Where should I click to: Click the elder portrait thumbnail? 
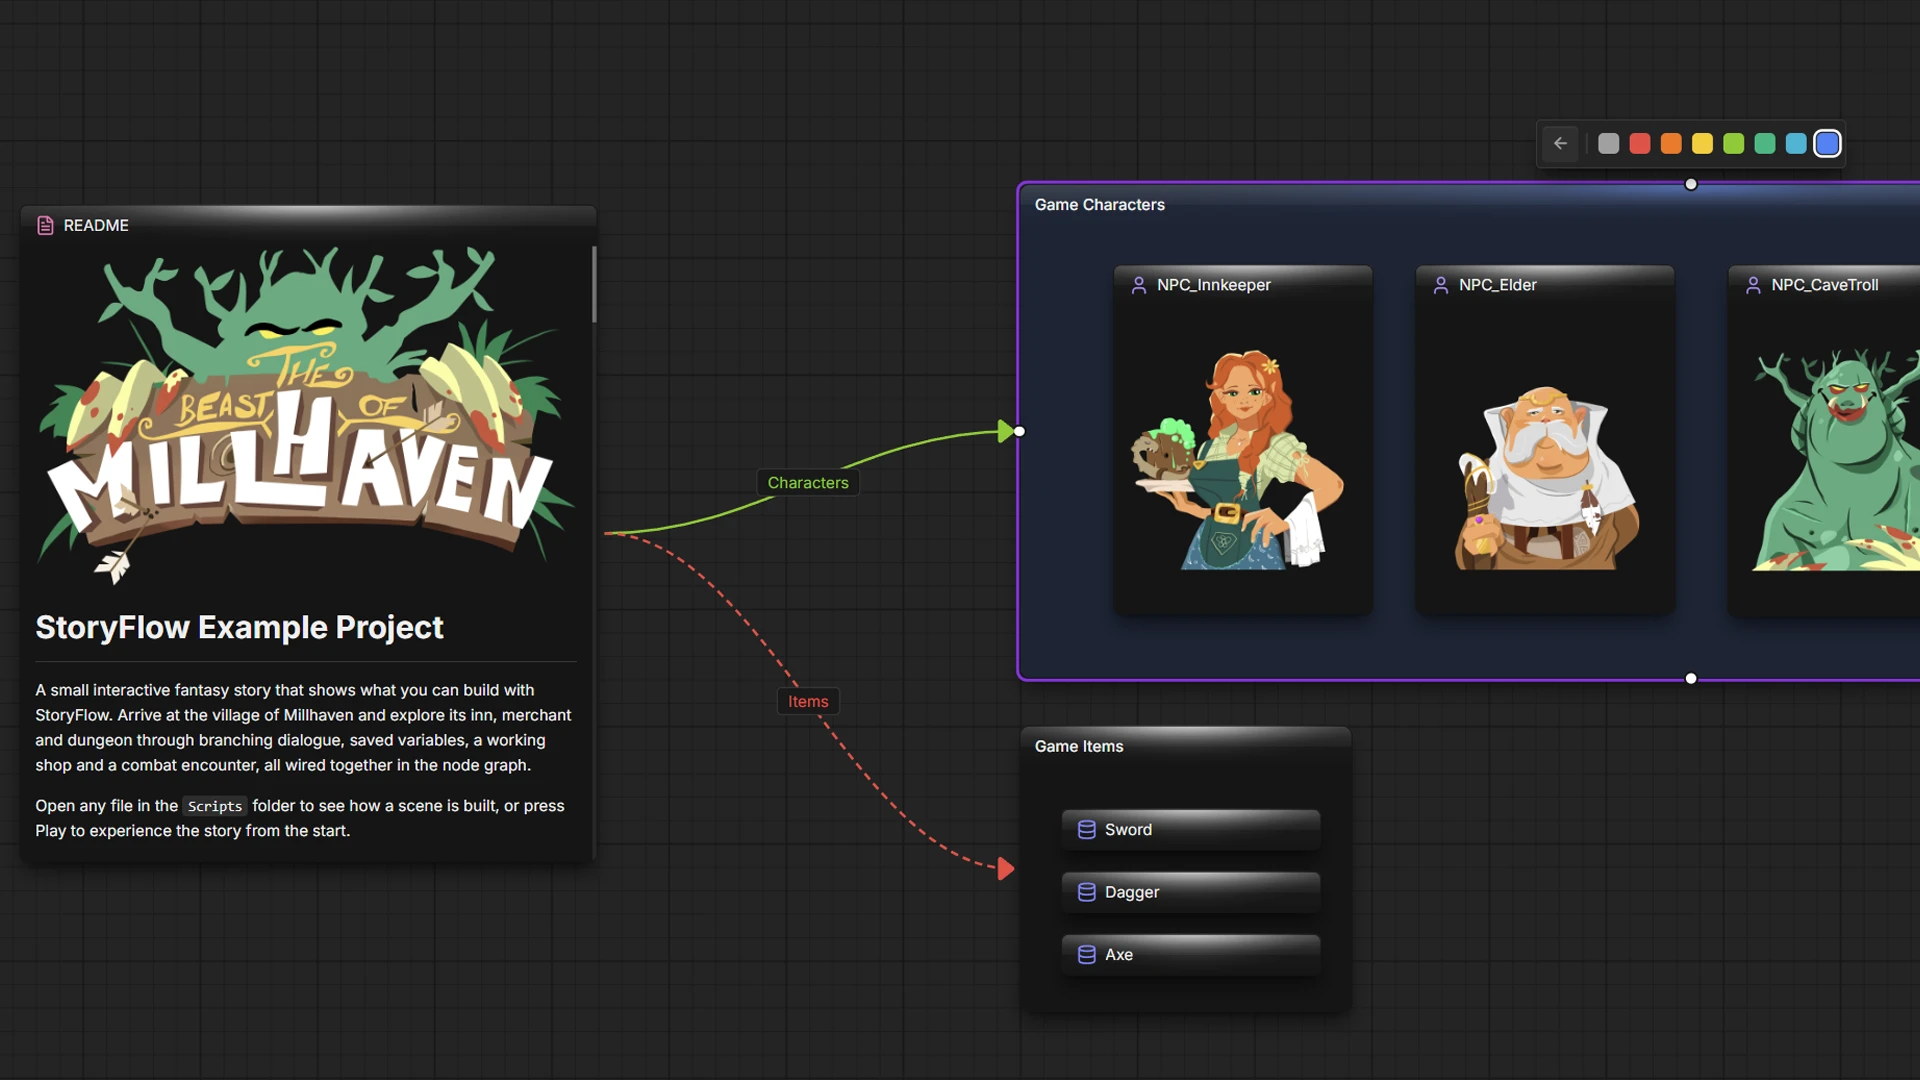pos(1547,478)
